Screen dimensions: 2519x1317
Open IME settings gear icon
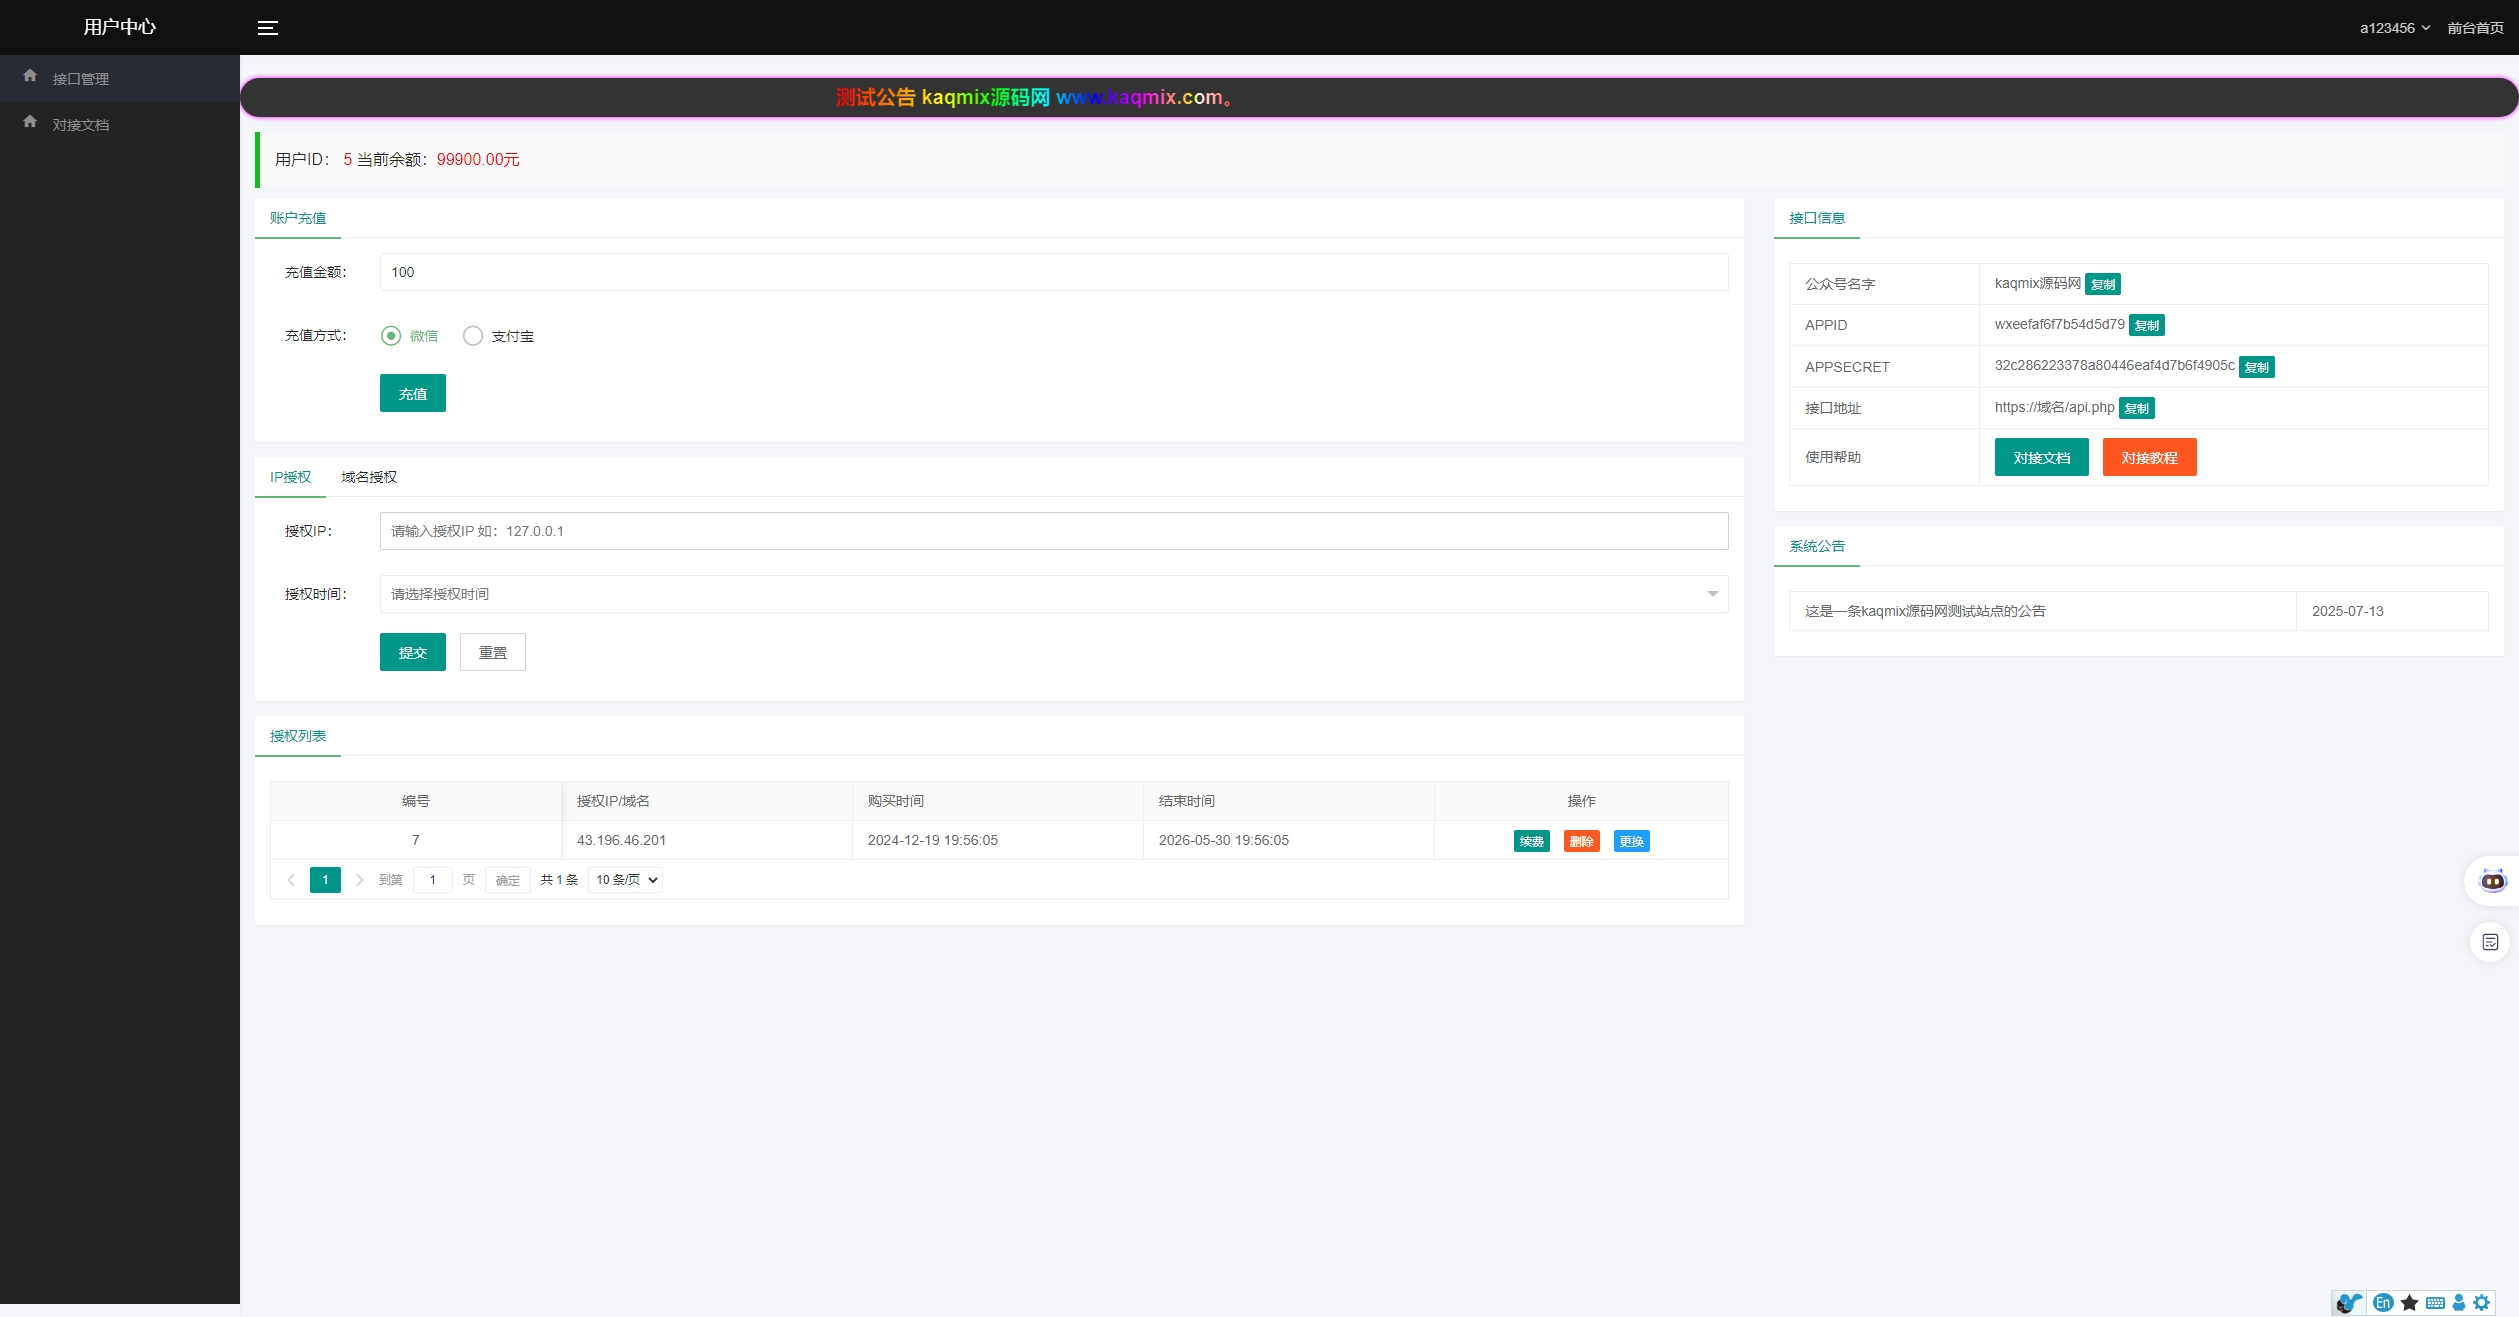click(2482, 1302)
